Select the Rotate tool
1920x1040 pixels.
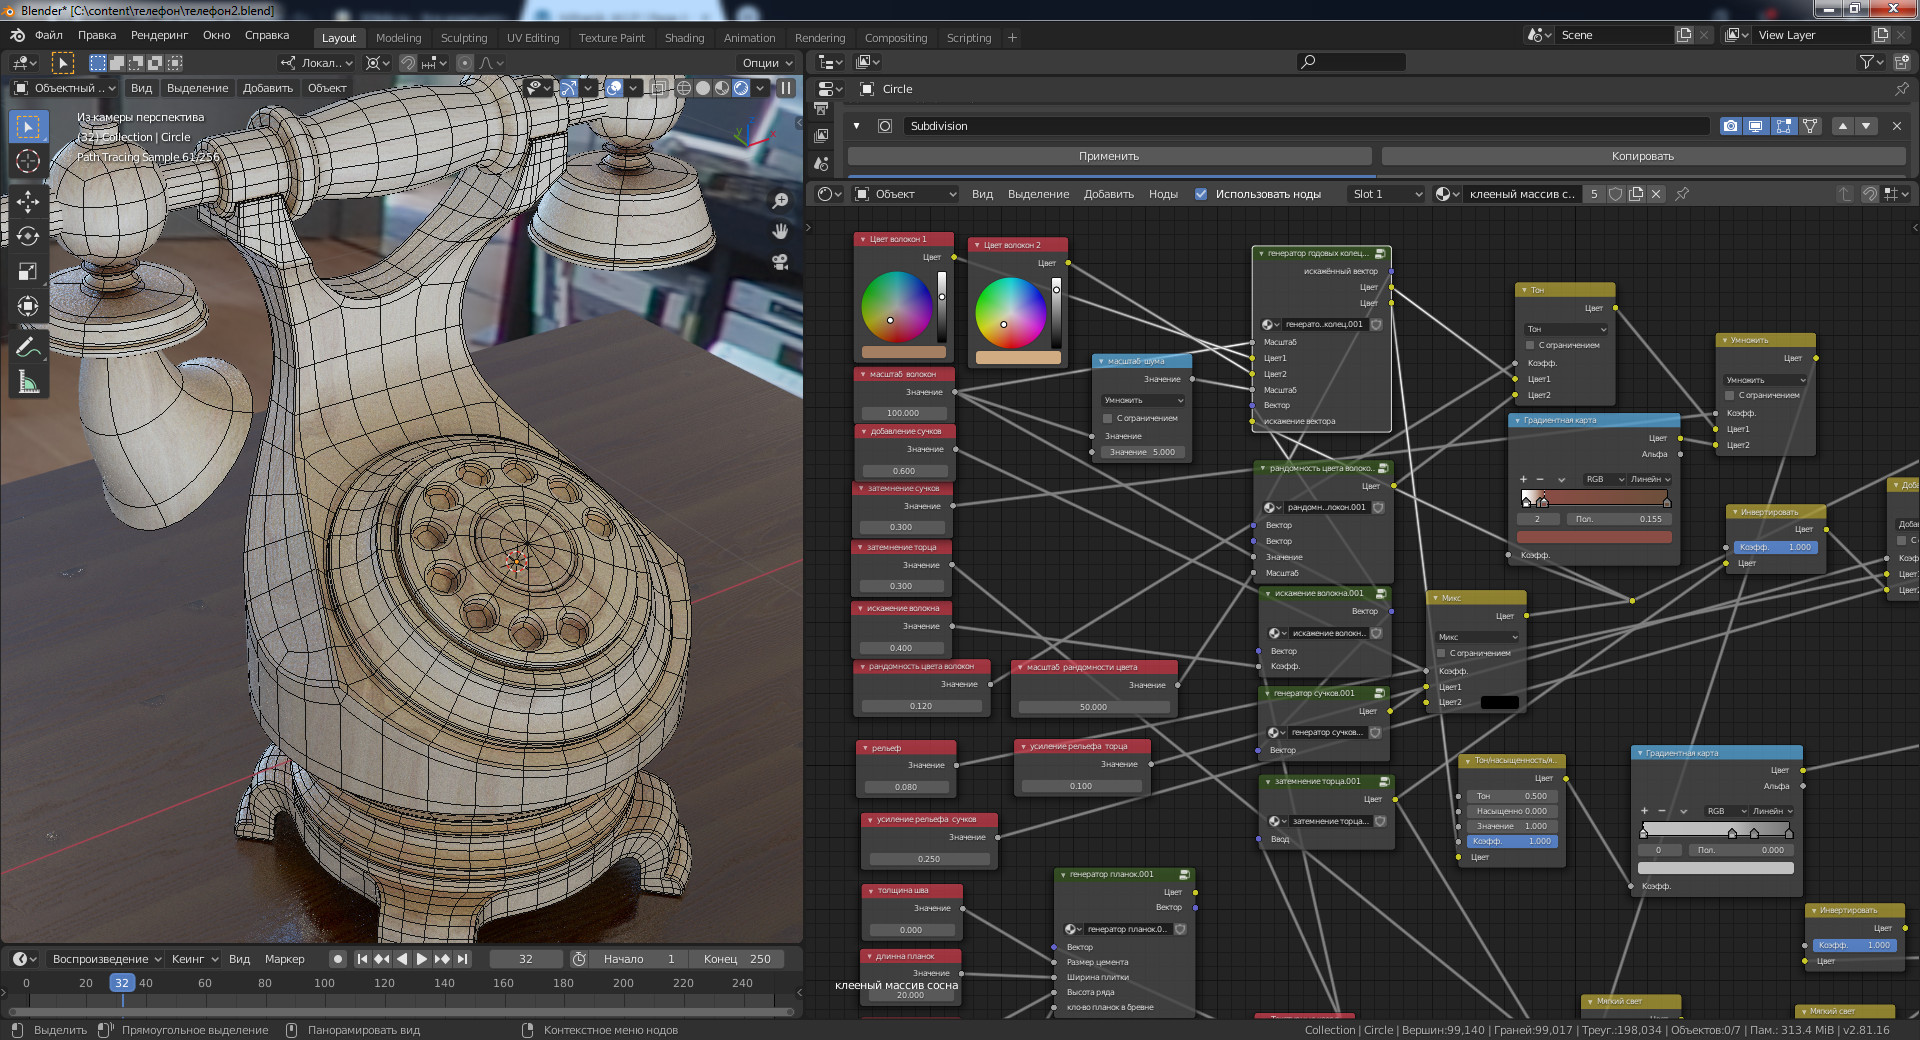pyautogui.click(x=28, y=236)
